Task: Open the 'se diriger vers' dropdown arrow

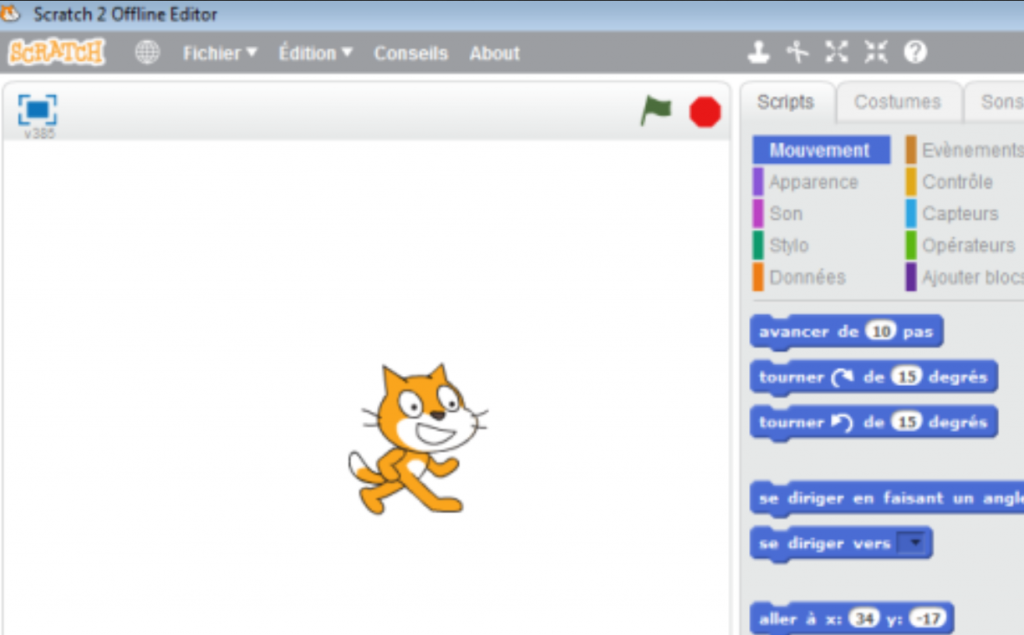Action: pos(914,543)
